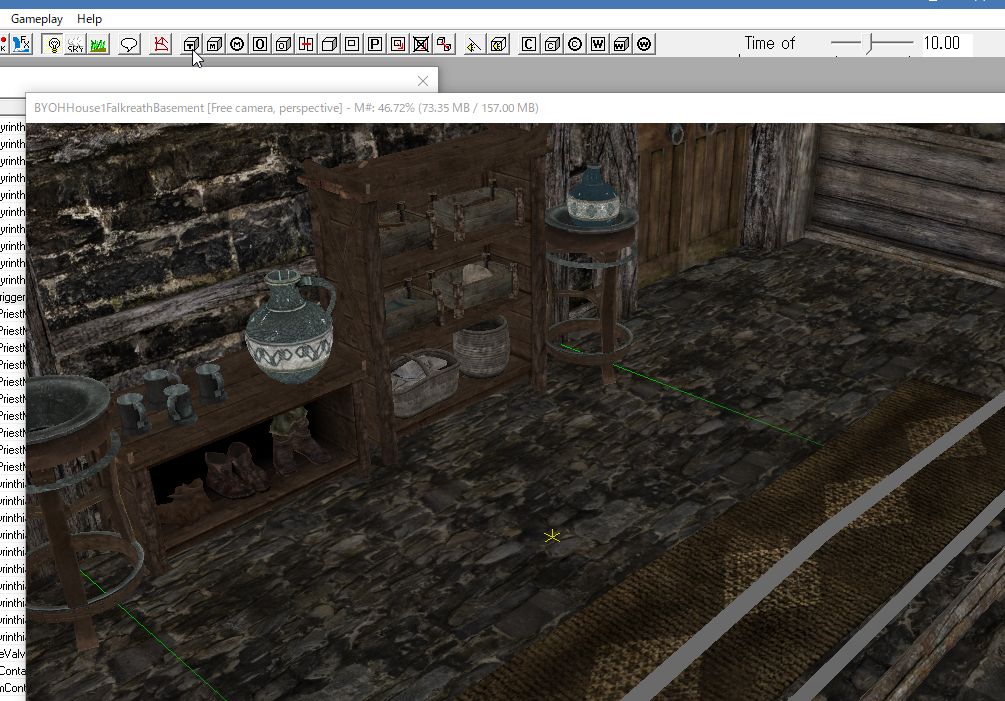The image size is (1005, 701).
Task: Open the Help menu
Action: [89, 19]
